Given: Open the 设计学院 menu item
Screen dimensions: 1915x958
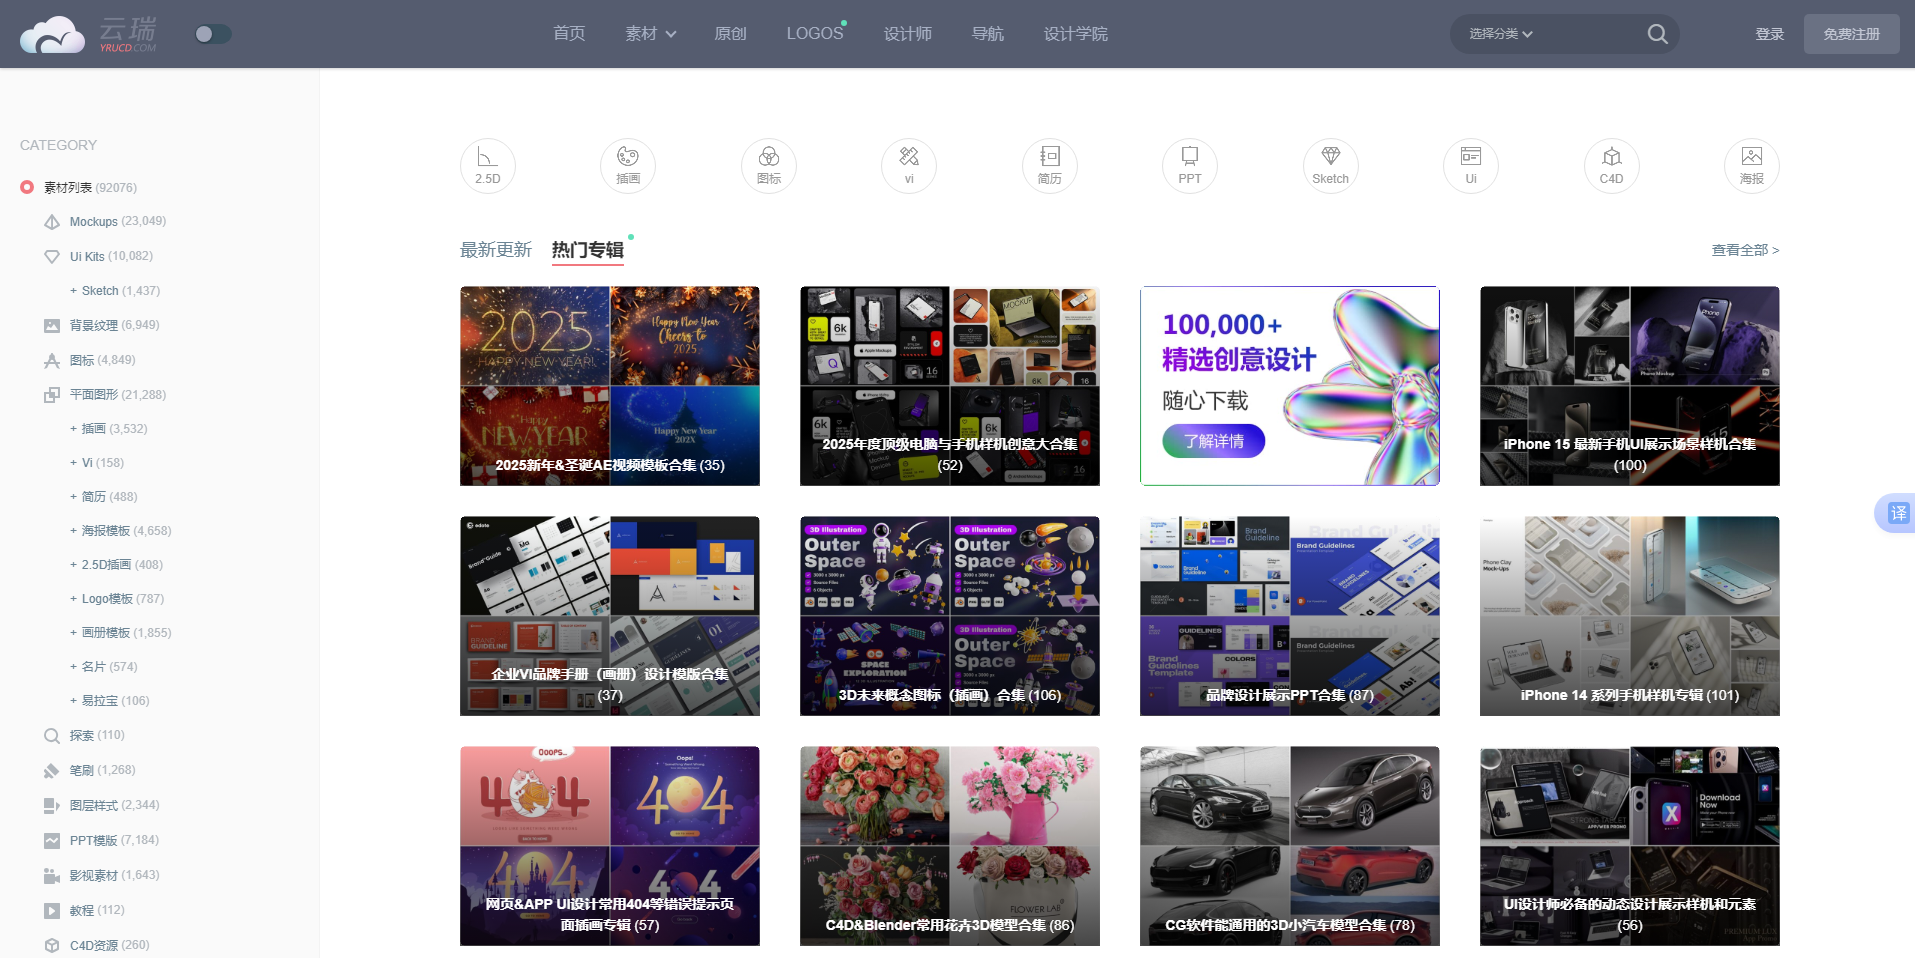Looking at the screenshot, I should coord(1075,34).
